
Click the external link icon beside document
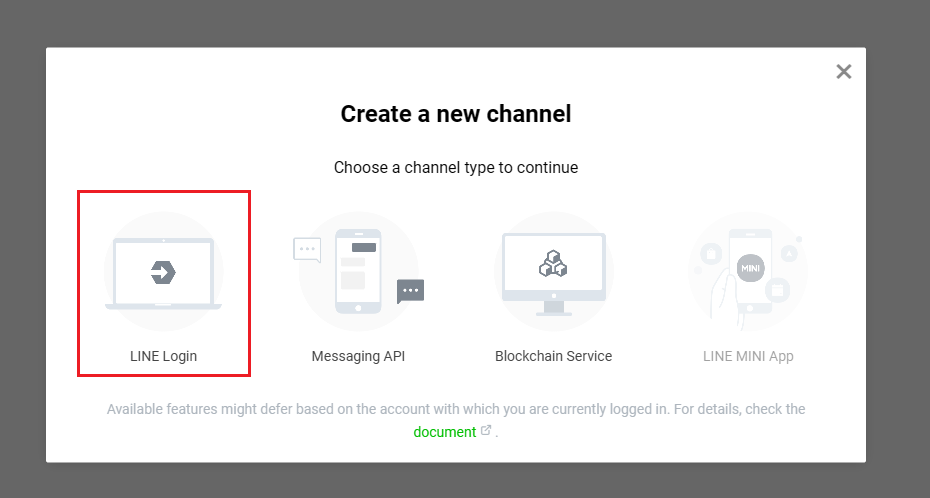[486, 430]
